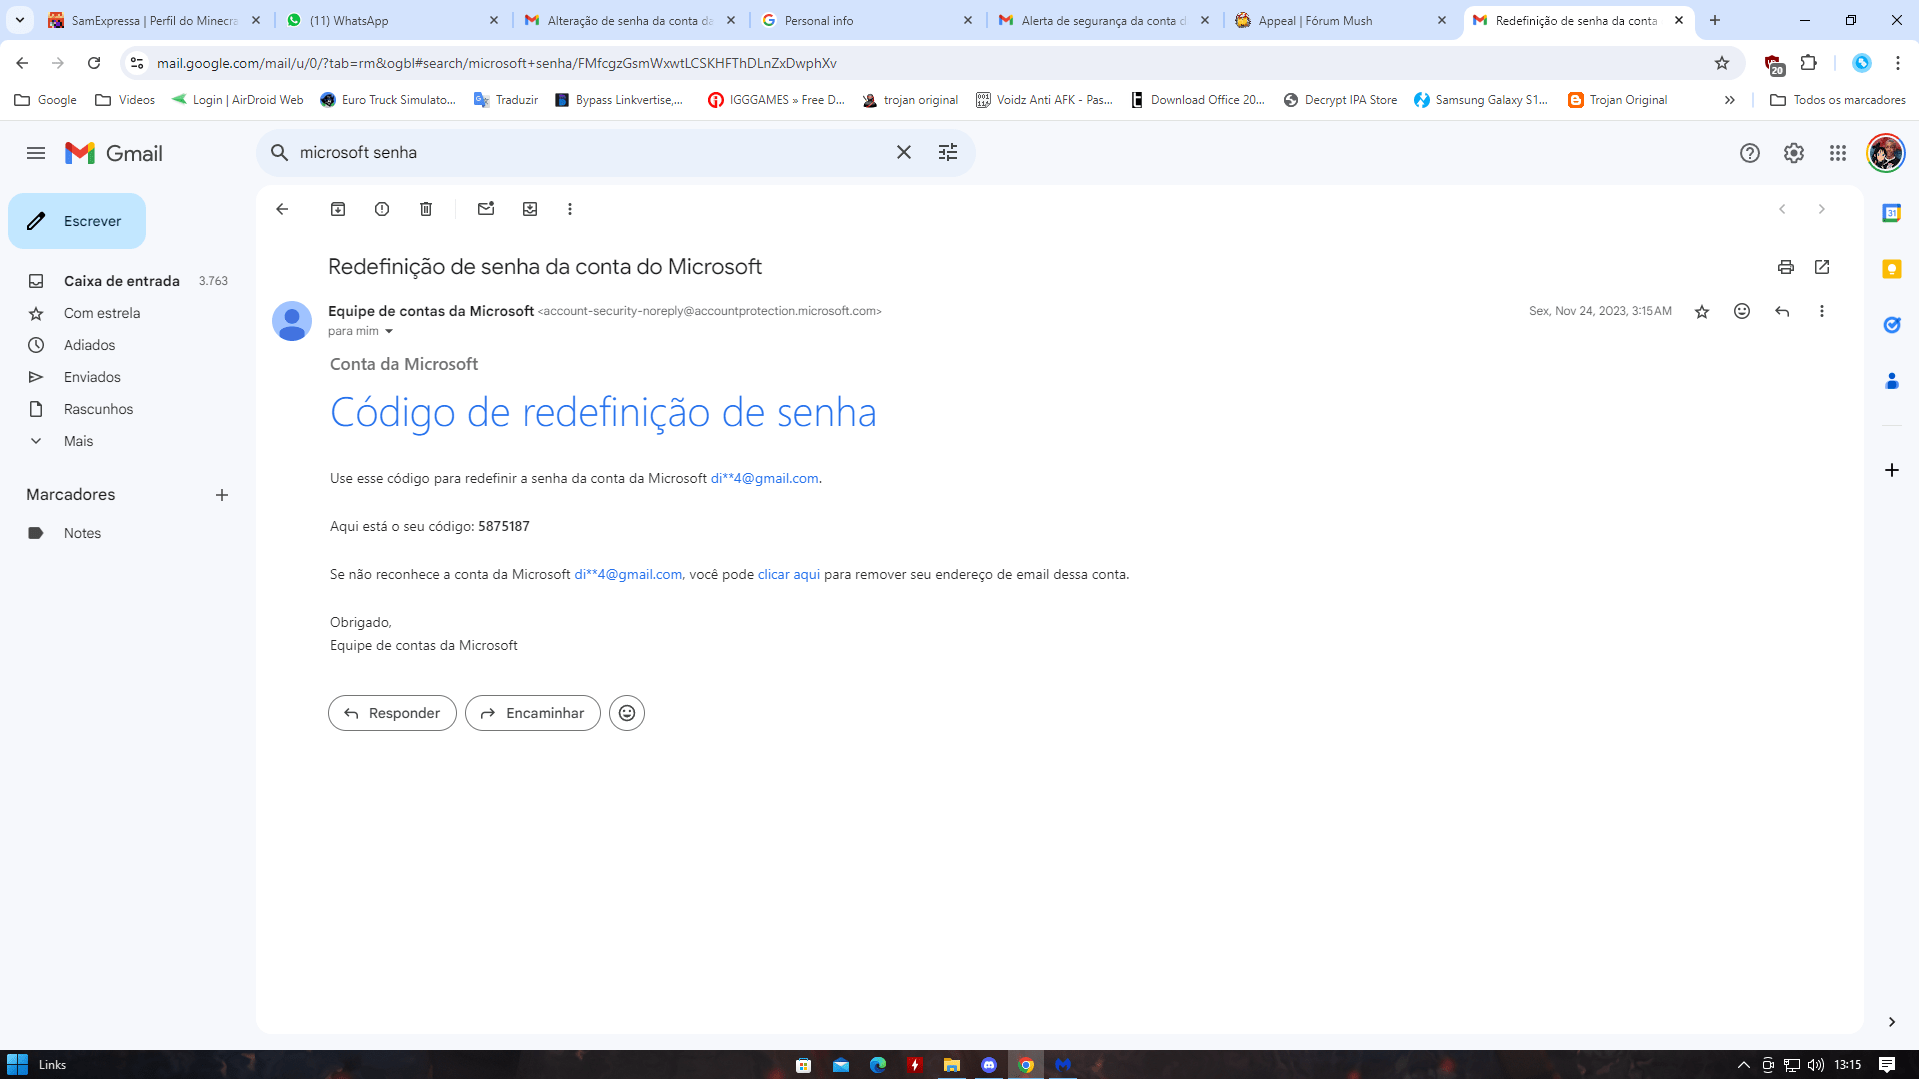This screenshot has height=1079, width=1919.
Task: Click the search mail field
Action: pos(590,153)
